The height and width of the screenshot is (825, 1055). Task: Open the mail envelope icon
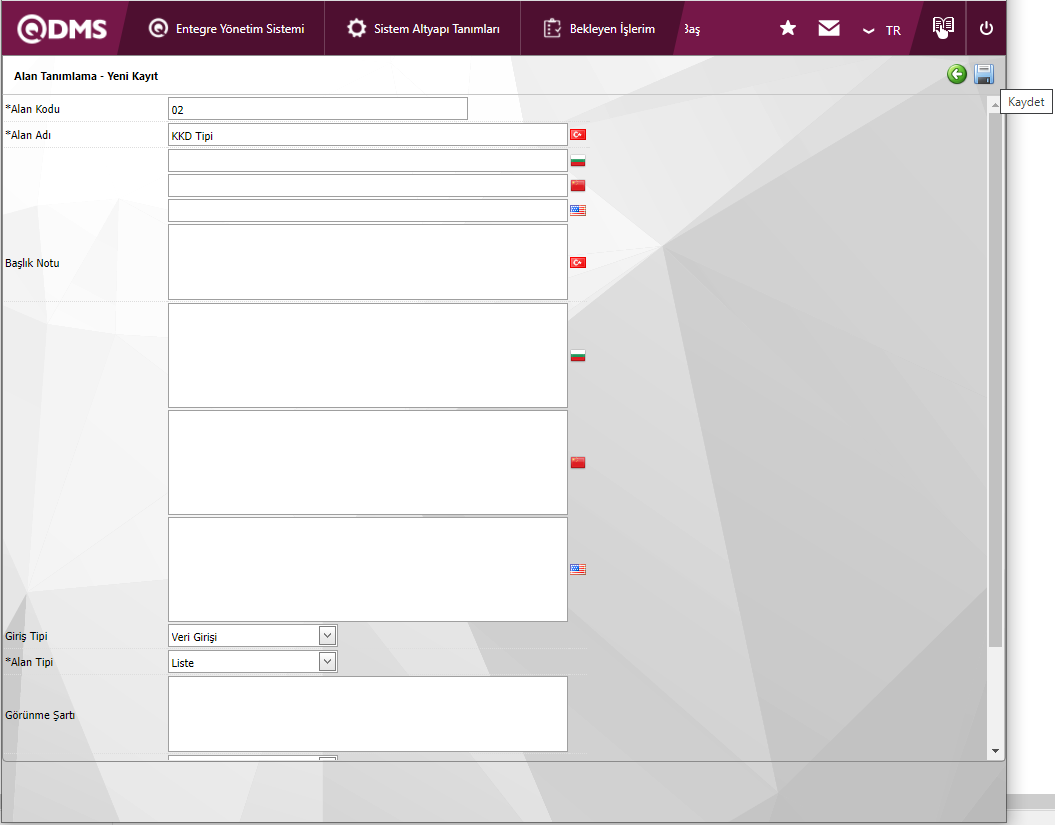829,28
